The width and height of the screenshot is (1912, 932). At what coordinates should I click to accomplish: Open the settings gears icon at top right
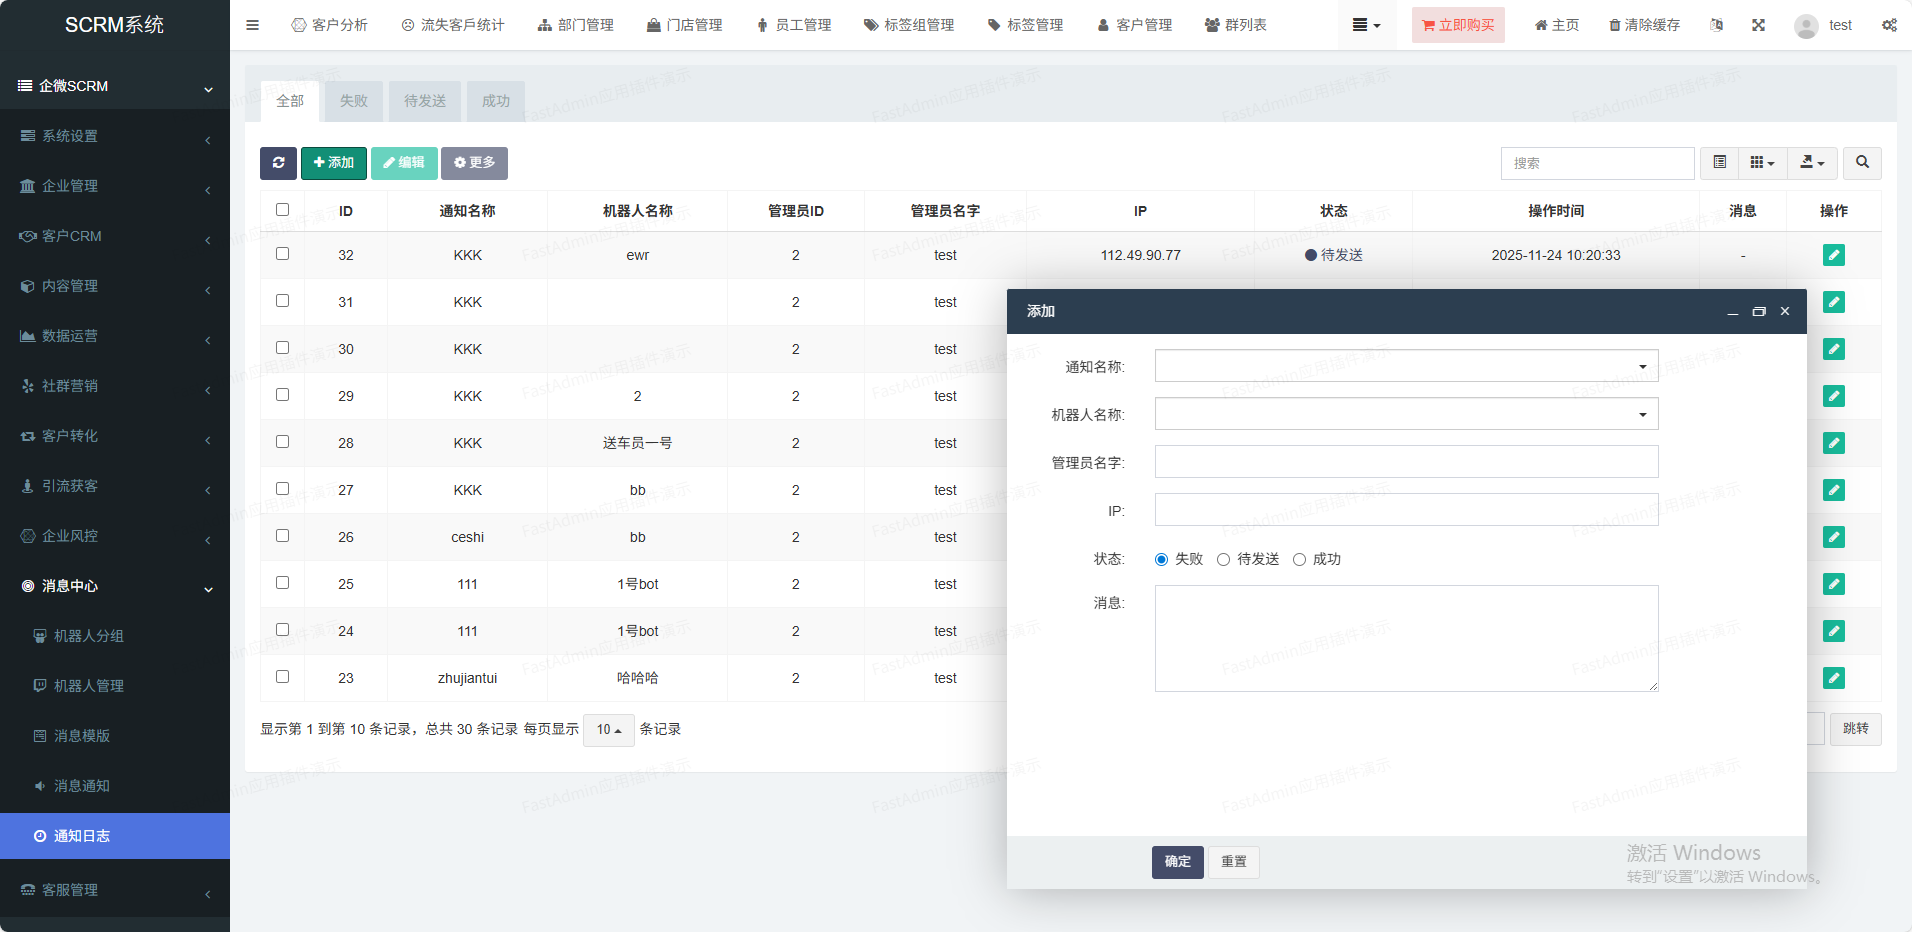pos(1889,25)
